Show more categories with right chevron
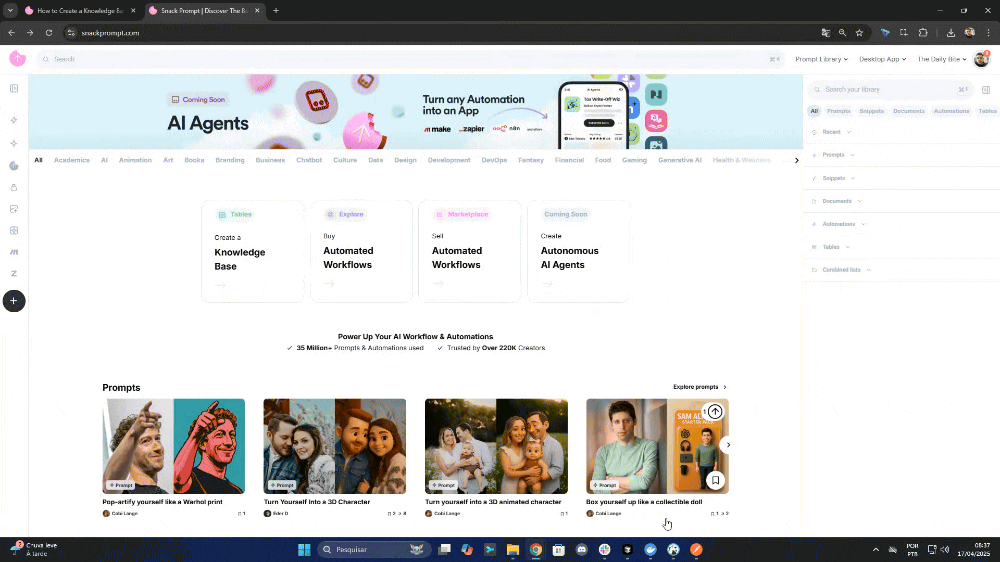1000x562 pixels. point(797,160)
